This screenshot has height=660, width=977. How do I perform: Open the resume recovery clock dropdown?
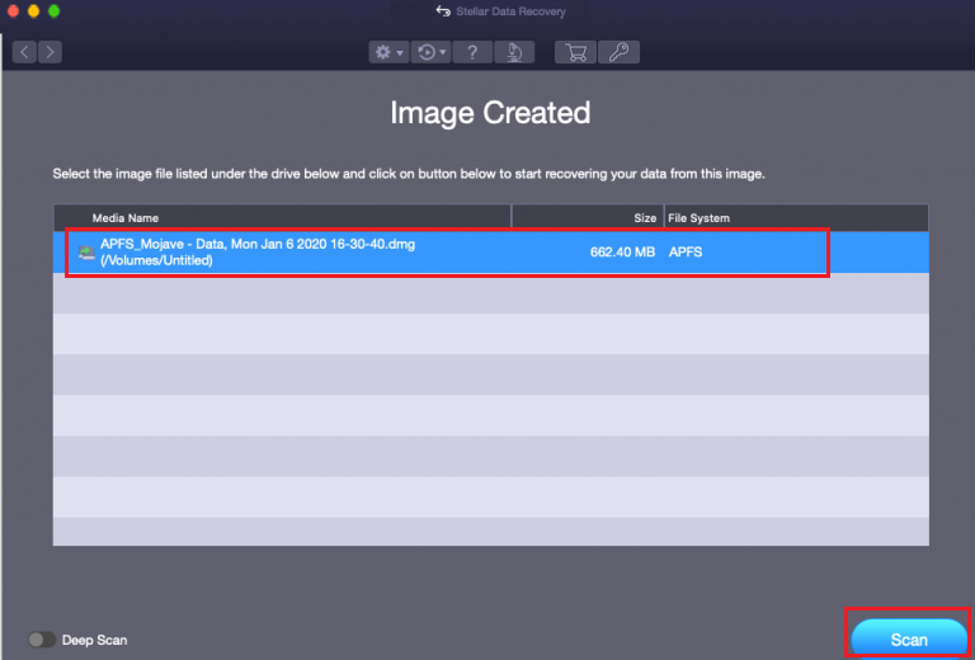pyautogui.click(x=432, y=52)
